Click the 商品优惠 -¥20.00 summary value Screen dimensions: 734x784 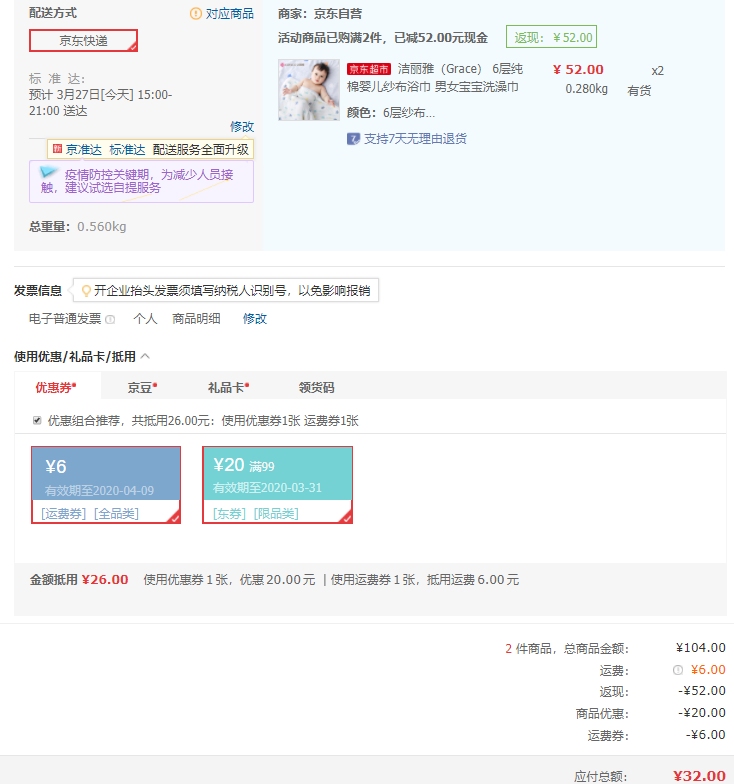[702, 713]
